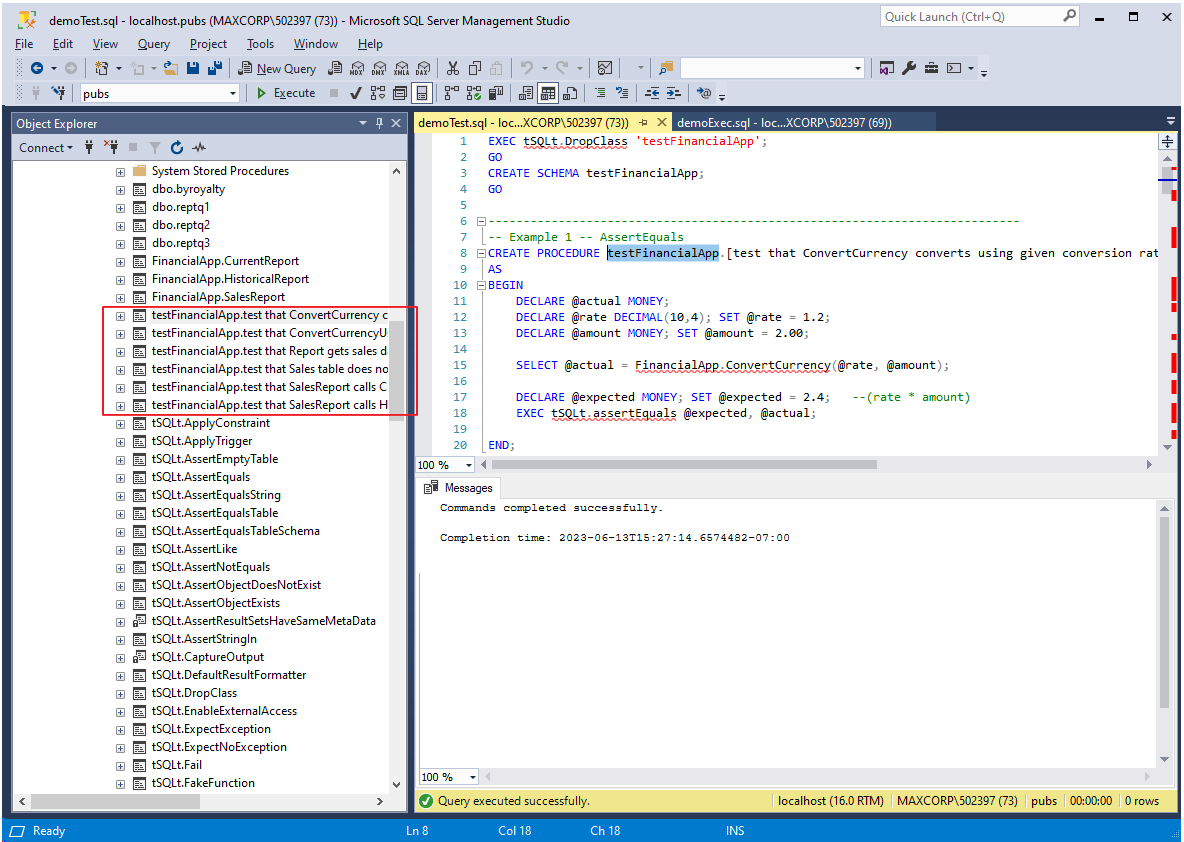The height and width of the screenshot is (842, 1184).
Task: Expand the tSQLt.AssertEquals stored procedure
Action: (x=121, y=477)
